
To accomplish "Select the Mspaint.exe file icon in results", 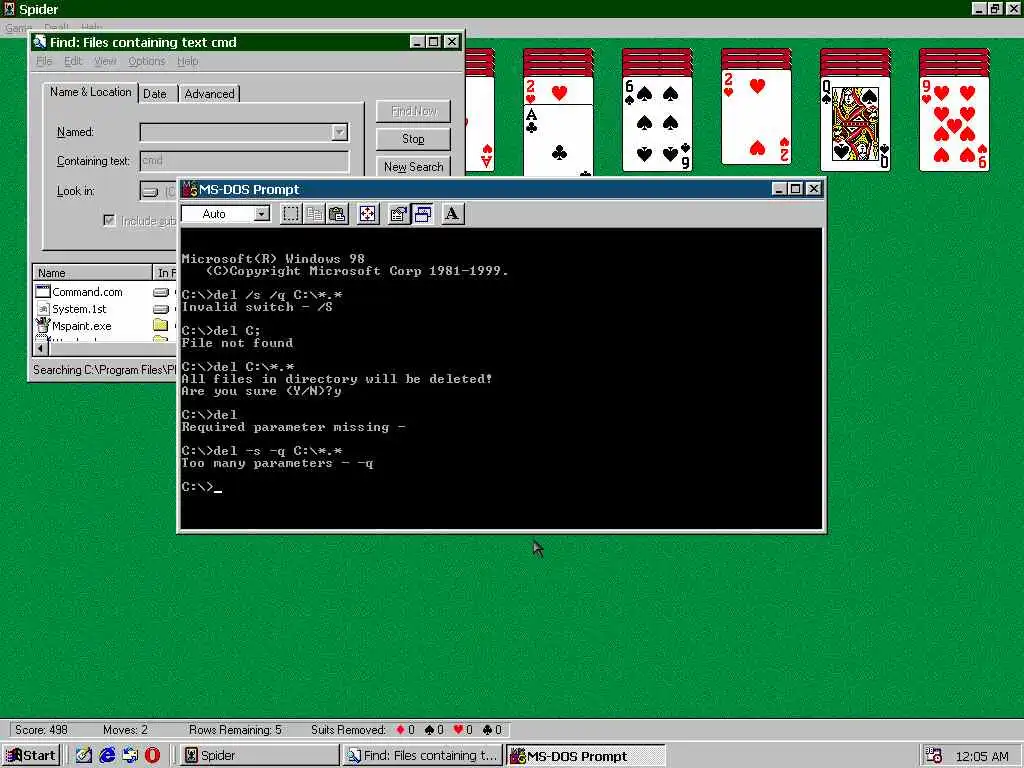I will 43,325.
